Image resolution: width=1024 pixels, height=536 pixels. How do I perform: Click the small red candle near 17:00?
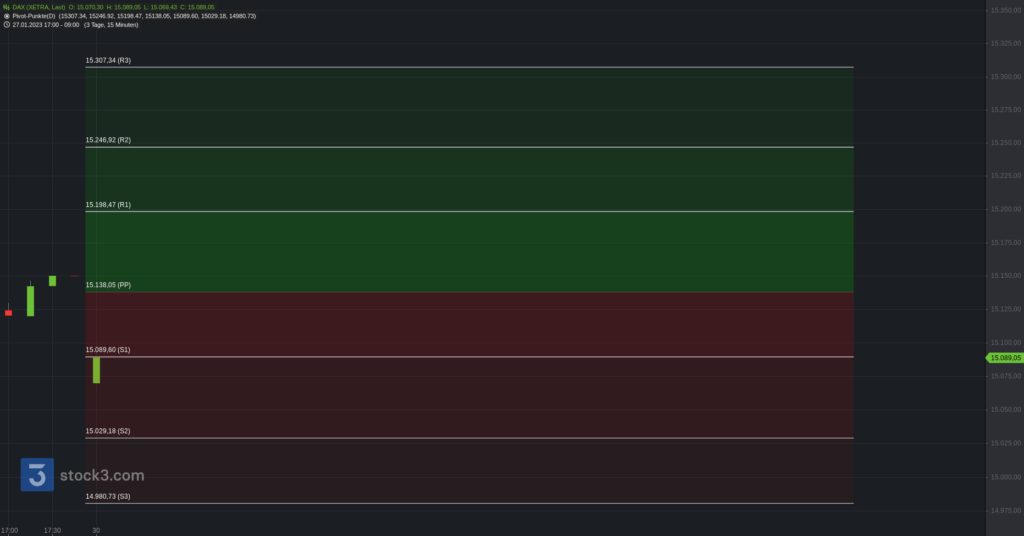click(x=8, y=313)
